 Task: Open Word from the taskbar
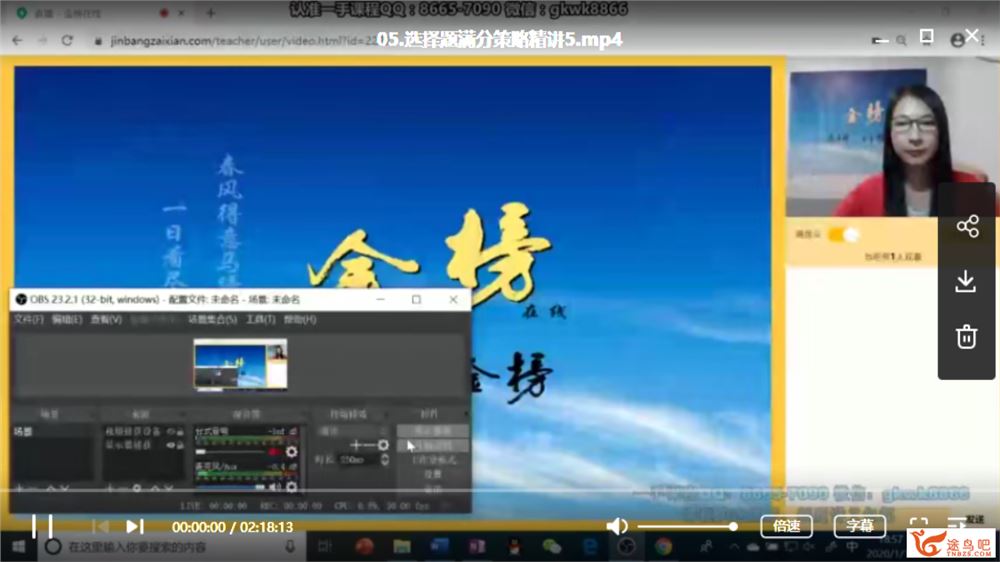439,547
